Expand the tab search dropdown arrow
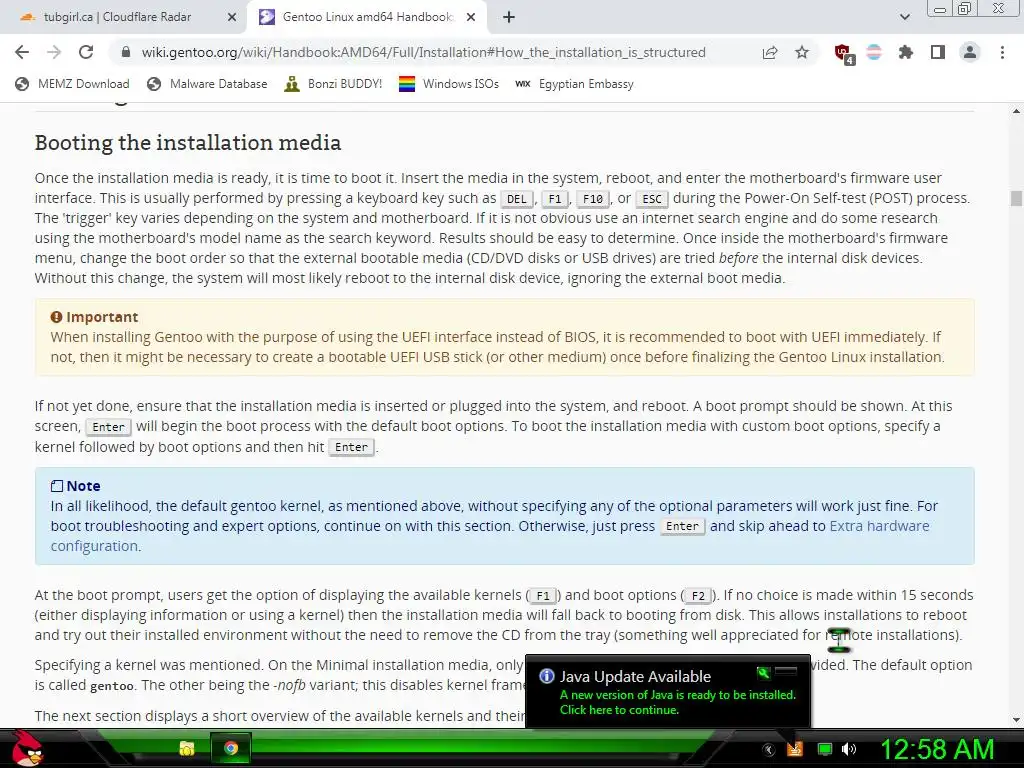Viewport: 1024px width, 768px height. (x=904, y=17)
